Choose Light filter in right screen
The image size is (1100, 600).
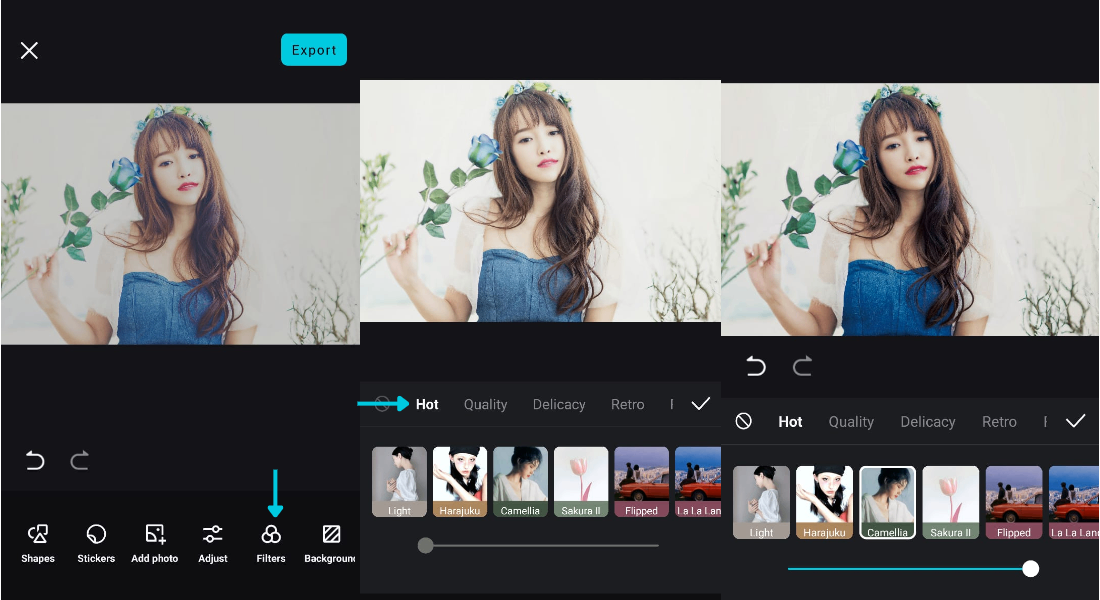761,502
